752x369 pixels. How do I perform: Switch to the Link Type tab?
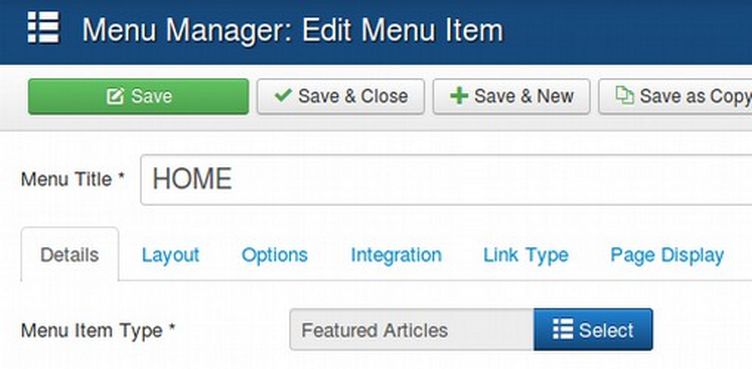(x=526, y=255)
